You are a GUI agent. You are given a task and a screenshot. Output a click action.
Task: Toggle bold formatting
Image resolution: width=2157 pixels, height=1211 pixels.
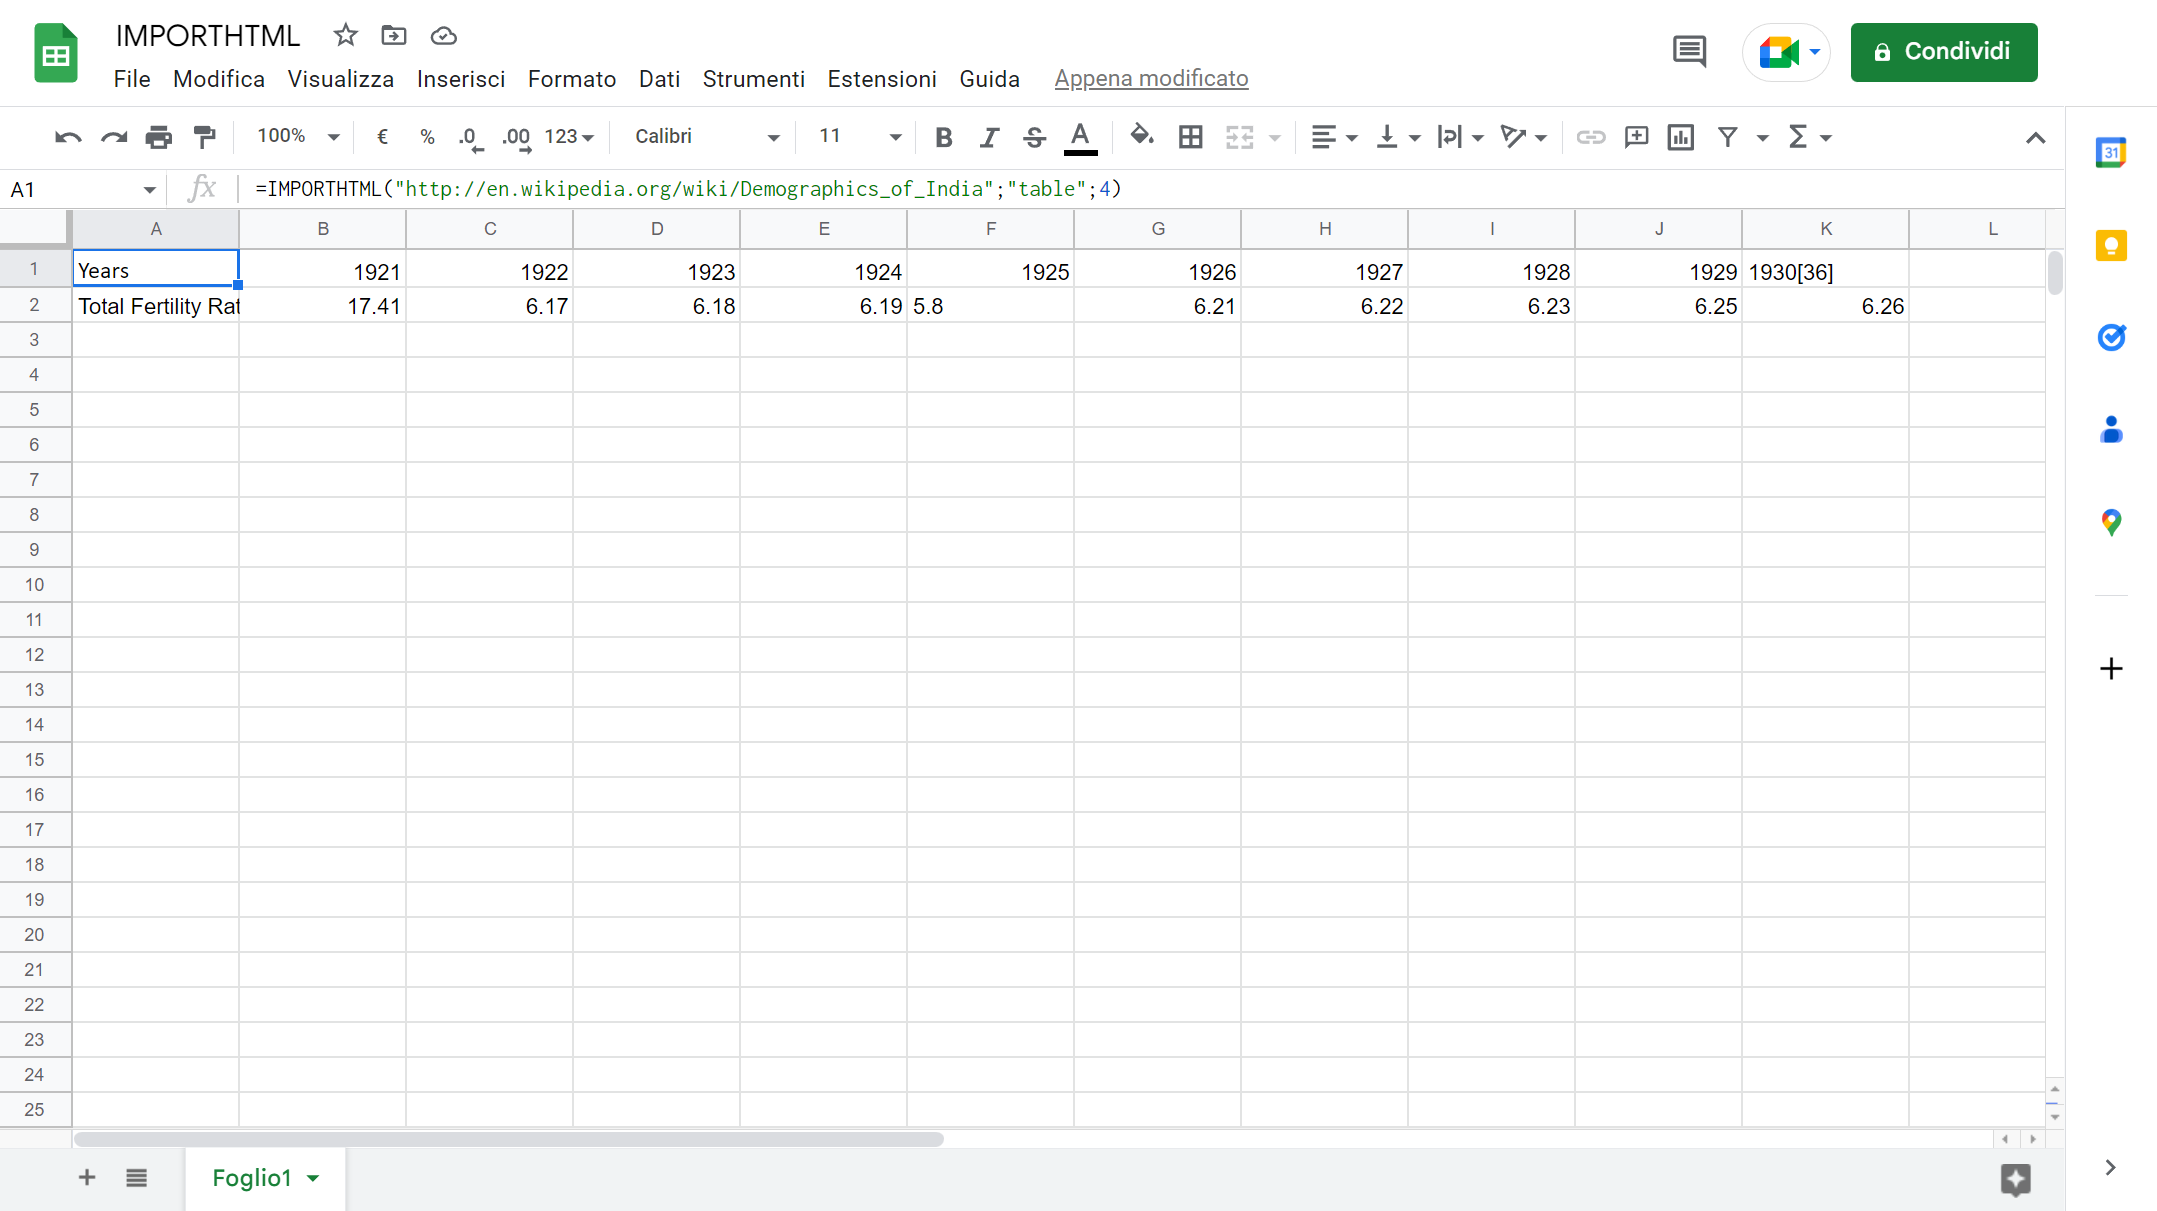943,137
